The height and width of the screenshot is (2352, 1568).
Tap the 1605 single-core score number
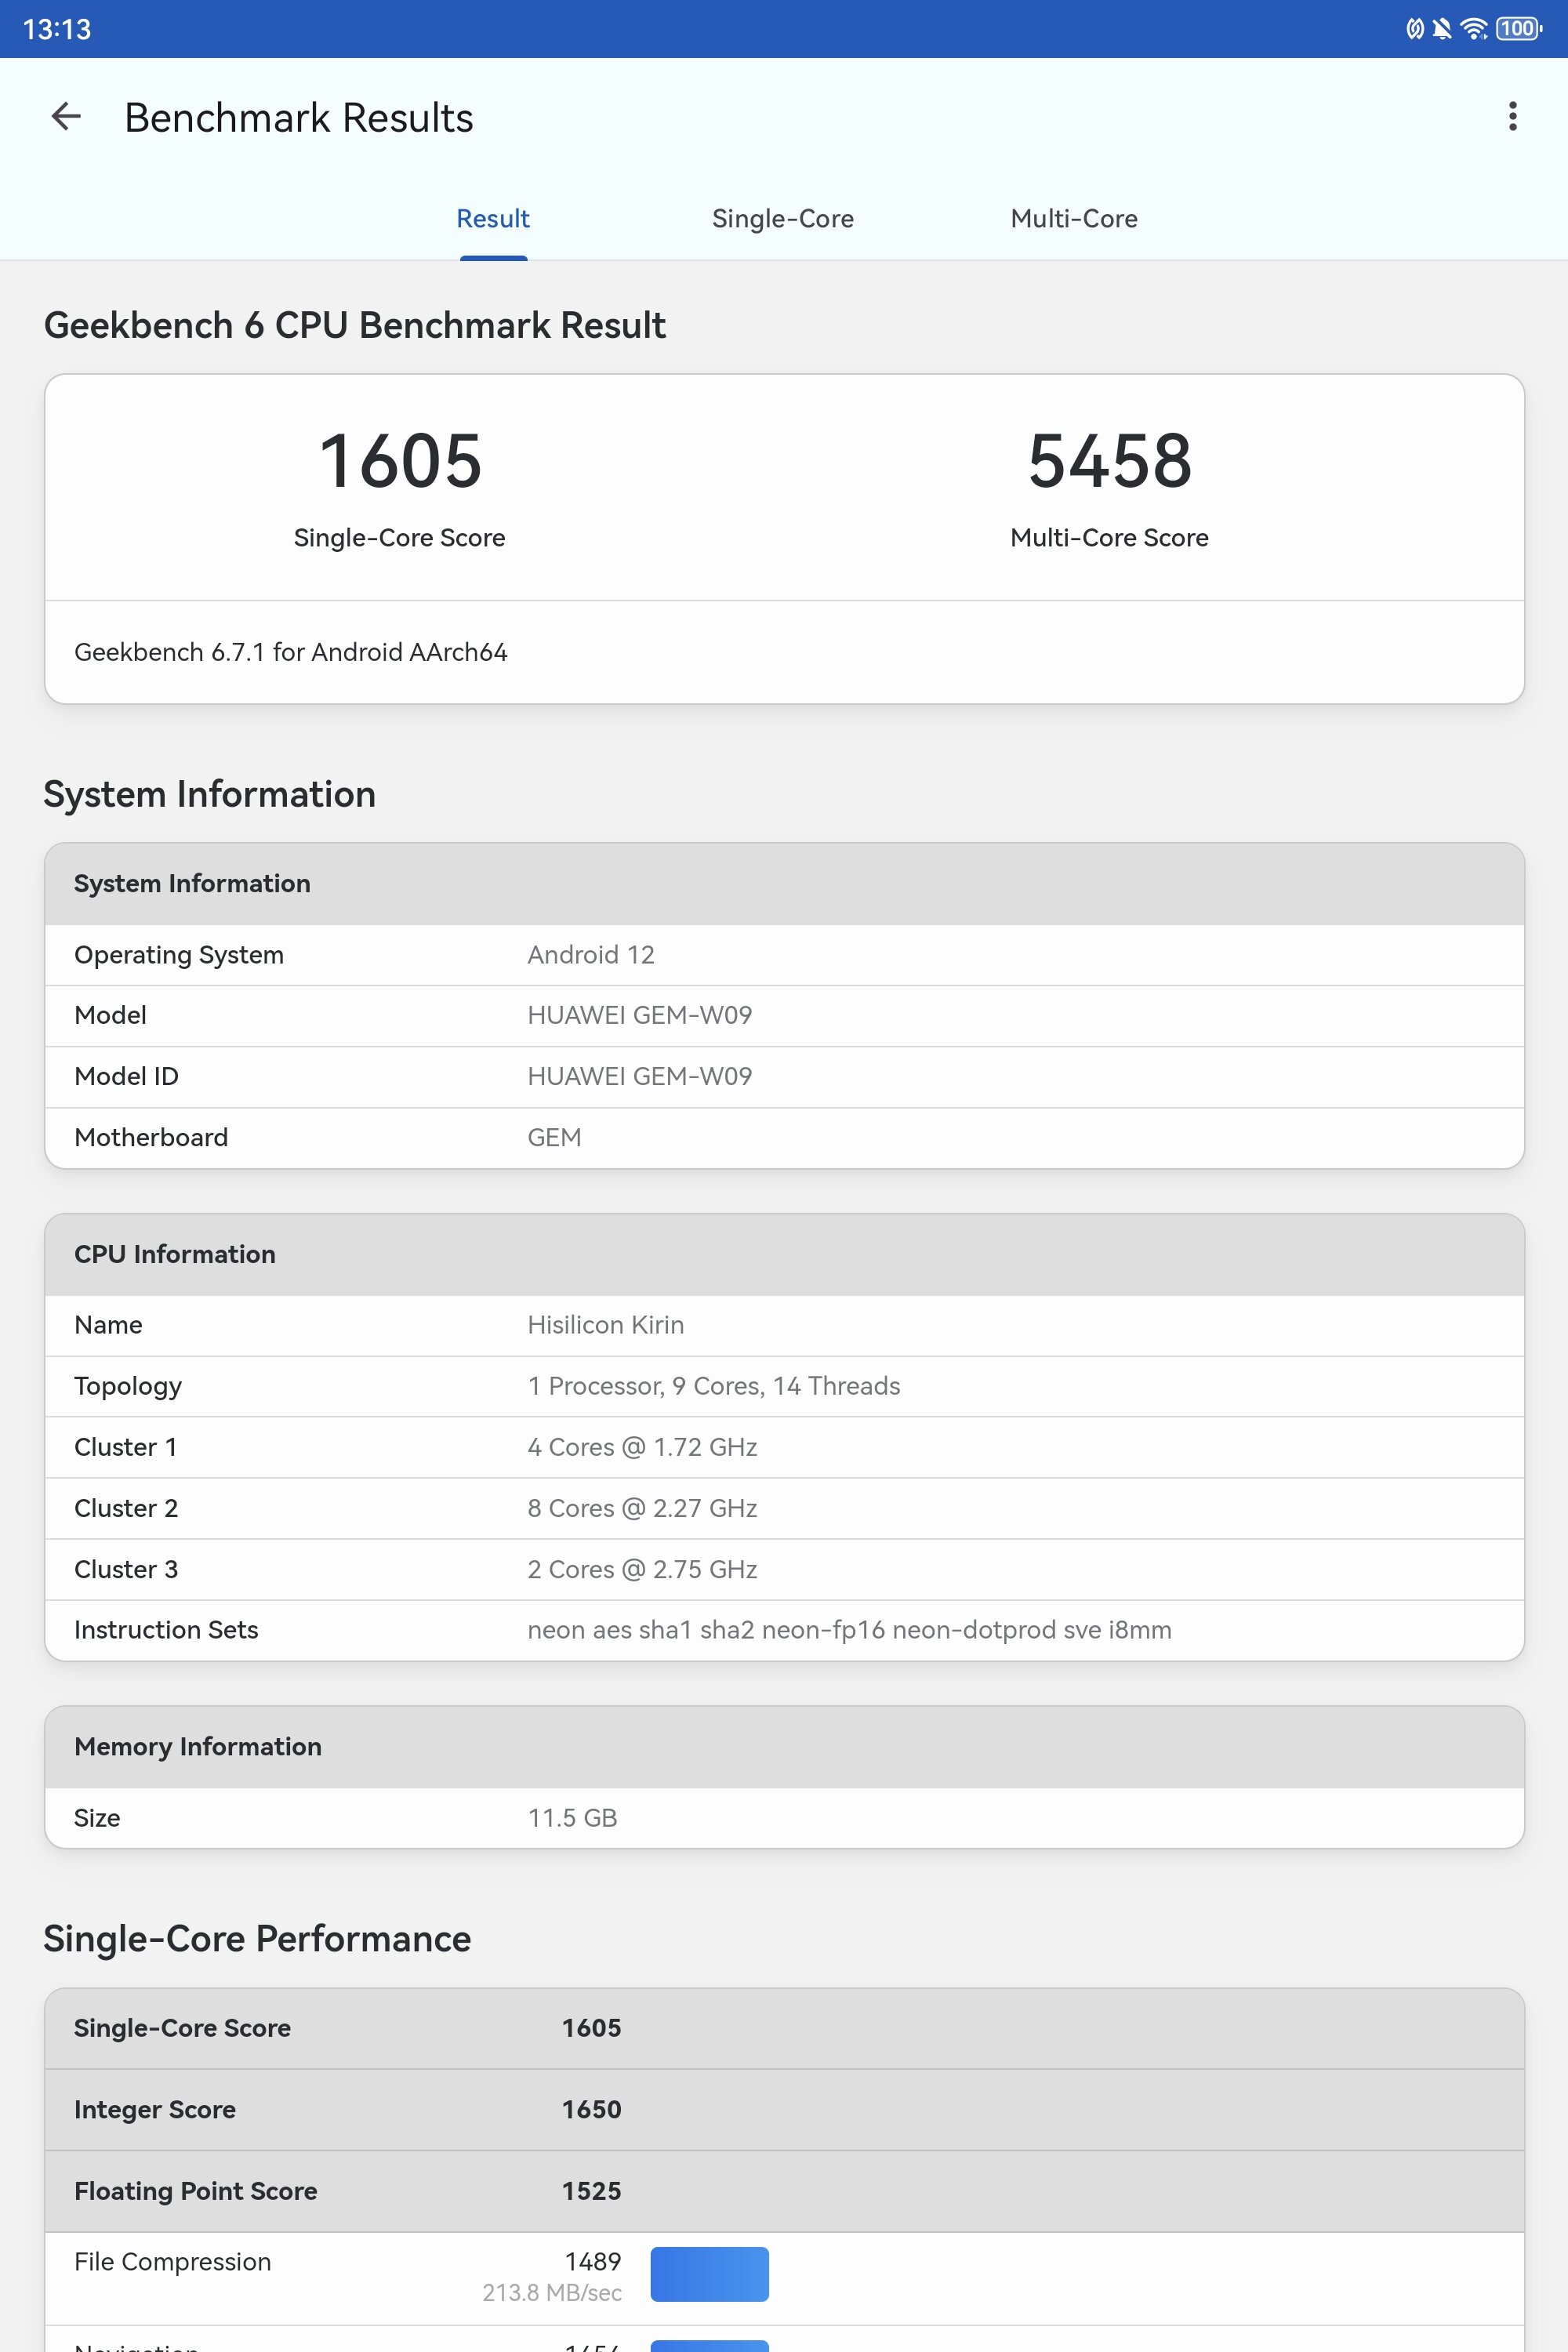400,461
